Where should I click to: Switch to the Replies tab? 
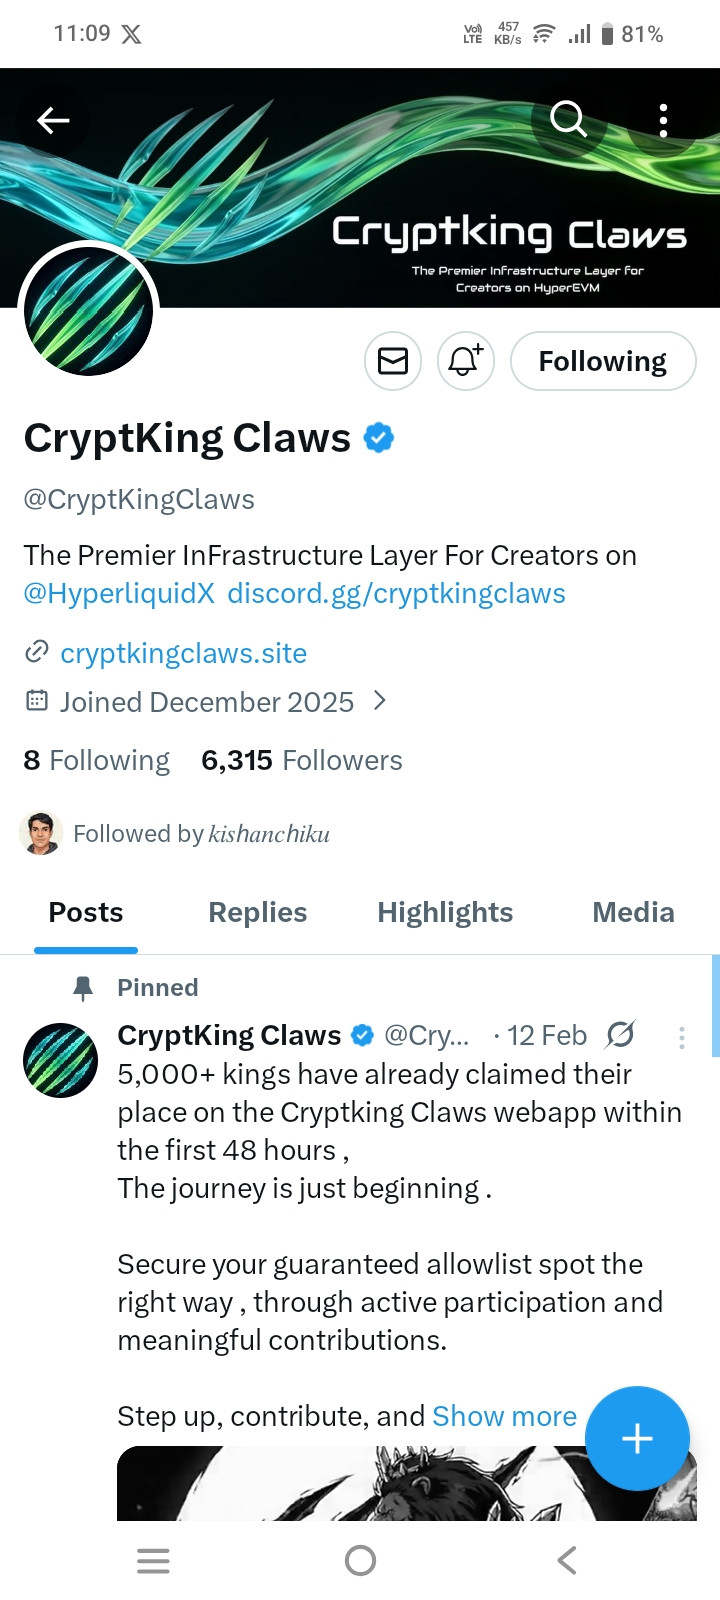tap(257, 912)
